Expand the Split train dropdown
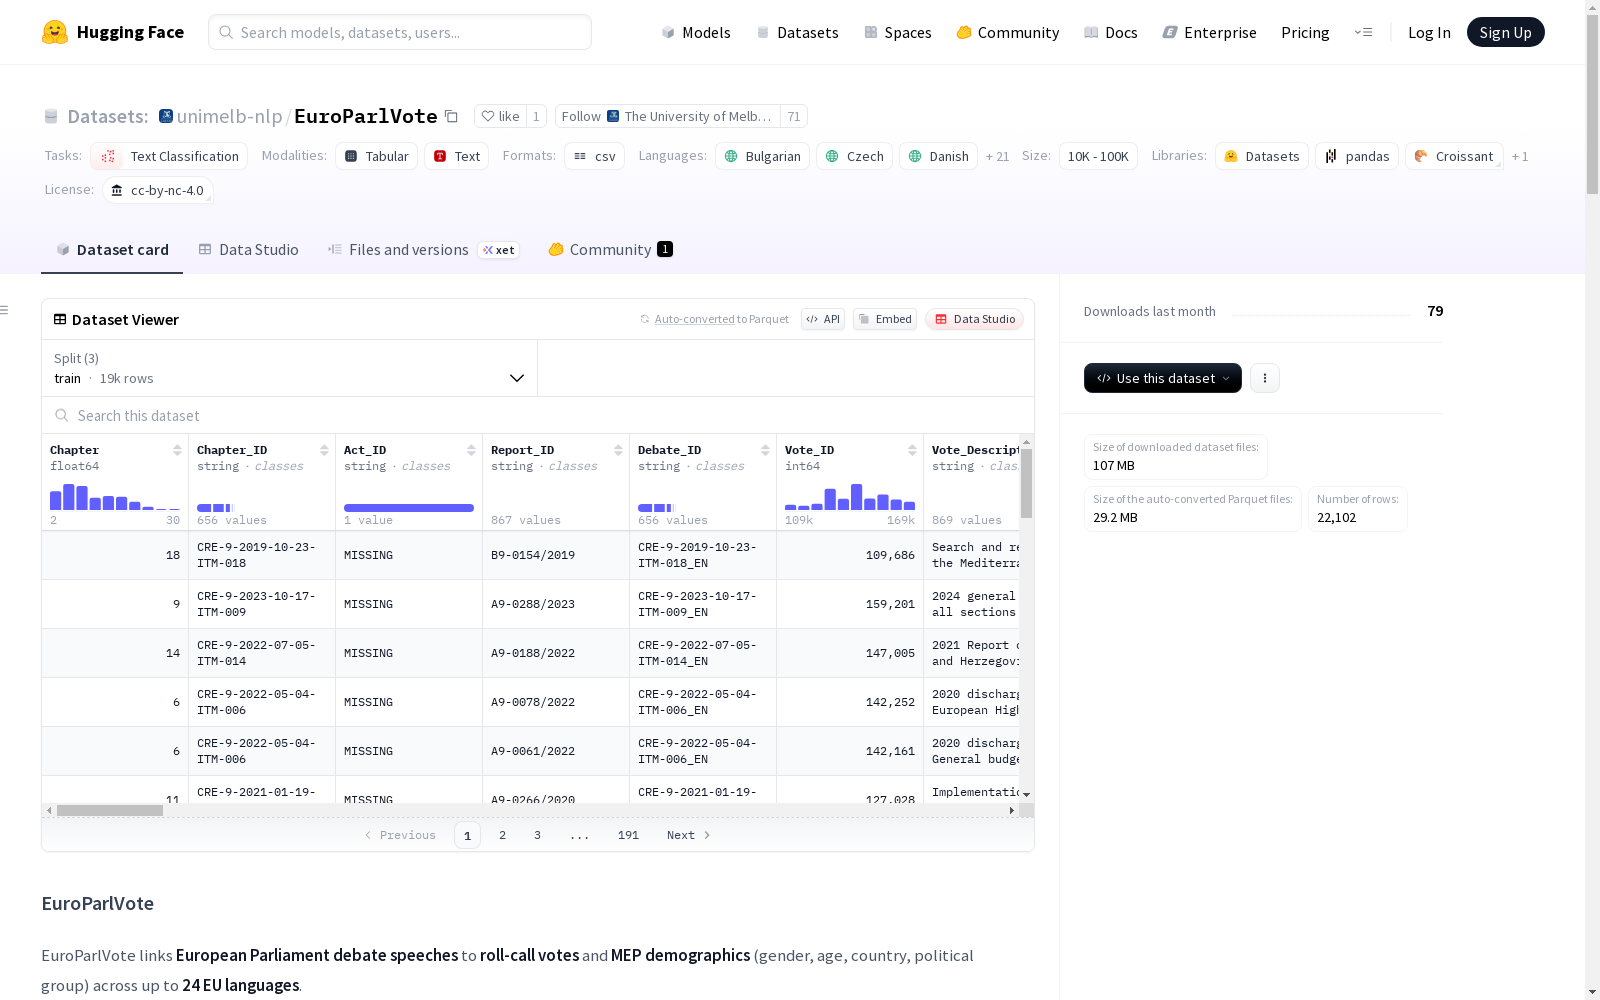The width and height of the screenshot is (1600, 1000). [289, 368]
